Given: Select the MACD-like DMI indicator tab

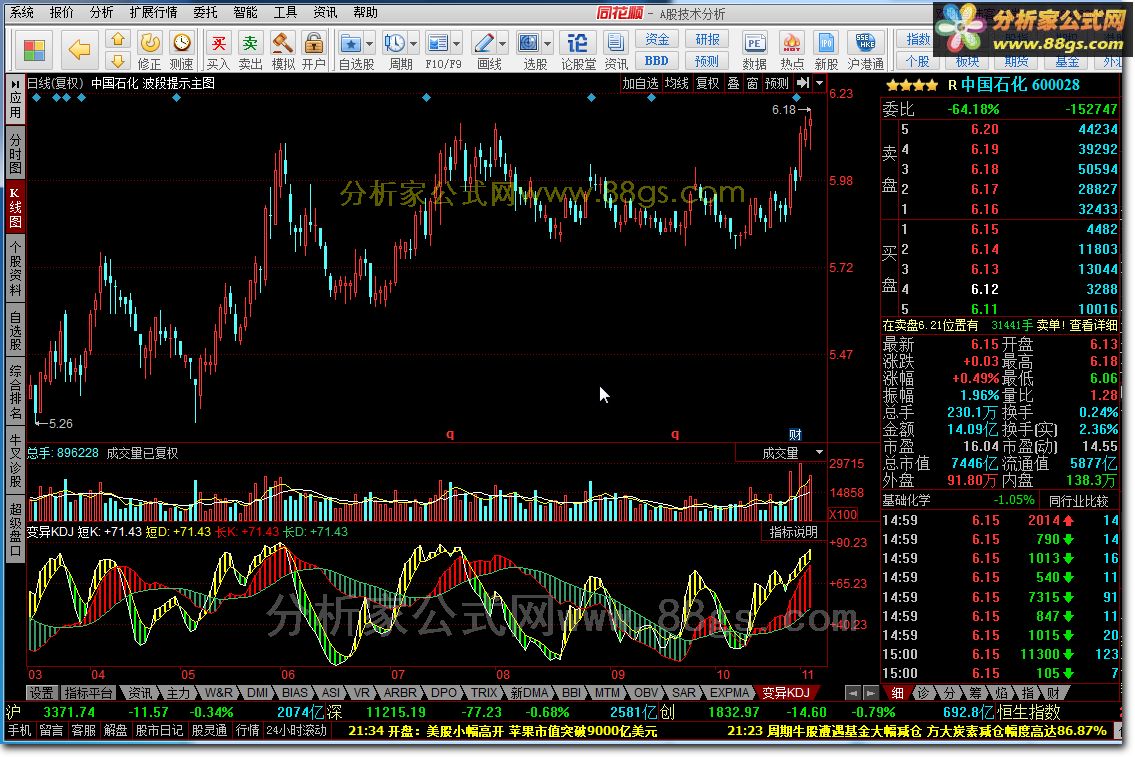Looking at the screenshot, I should pos(258,693).
